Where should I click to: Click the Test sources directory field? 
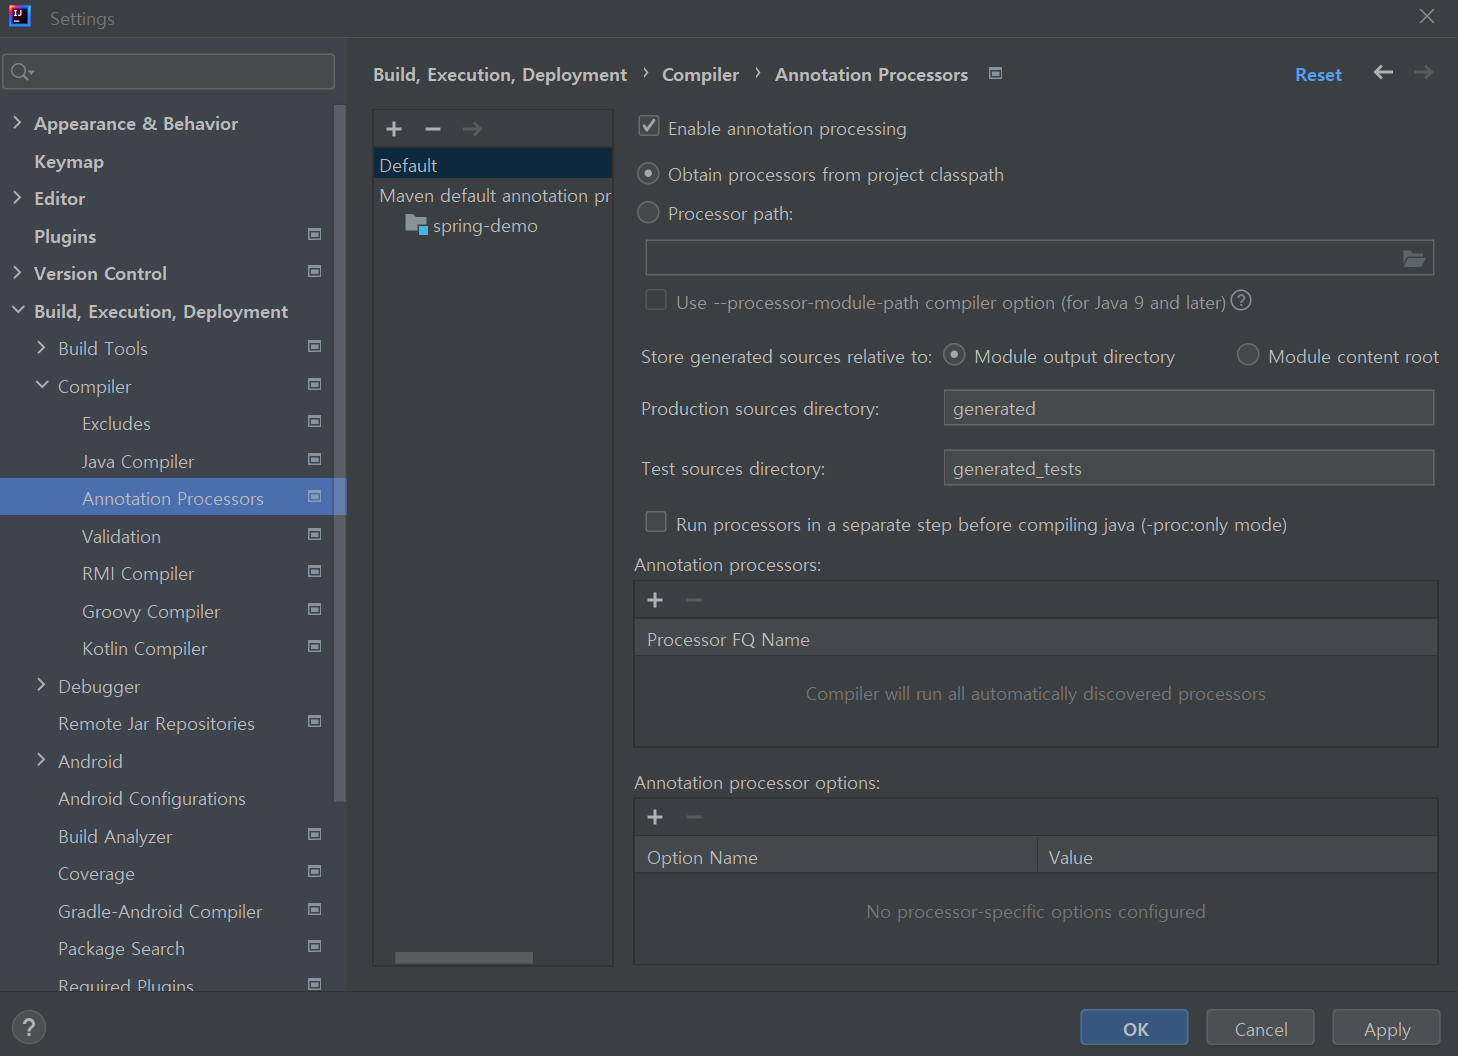pos(1189,468)
